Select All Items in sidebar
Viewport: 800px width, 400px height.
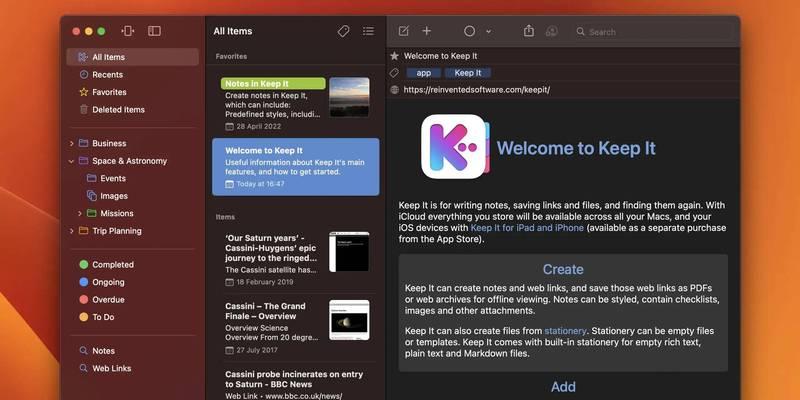133,57
